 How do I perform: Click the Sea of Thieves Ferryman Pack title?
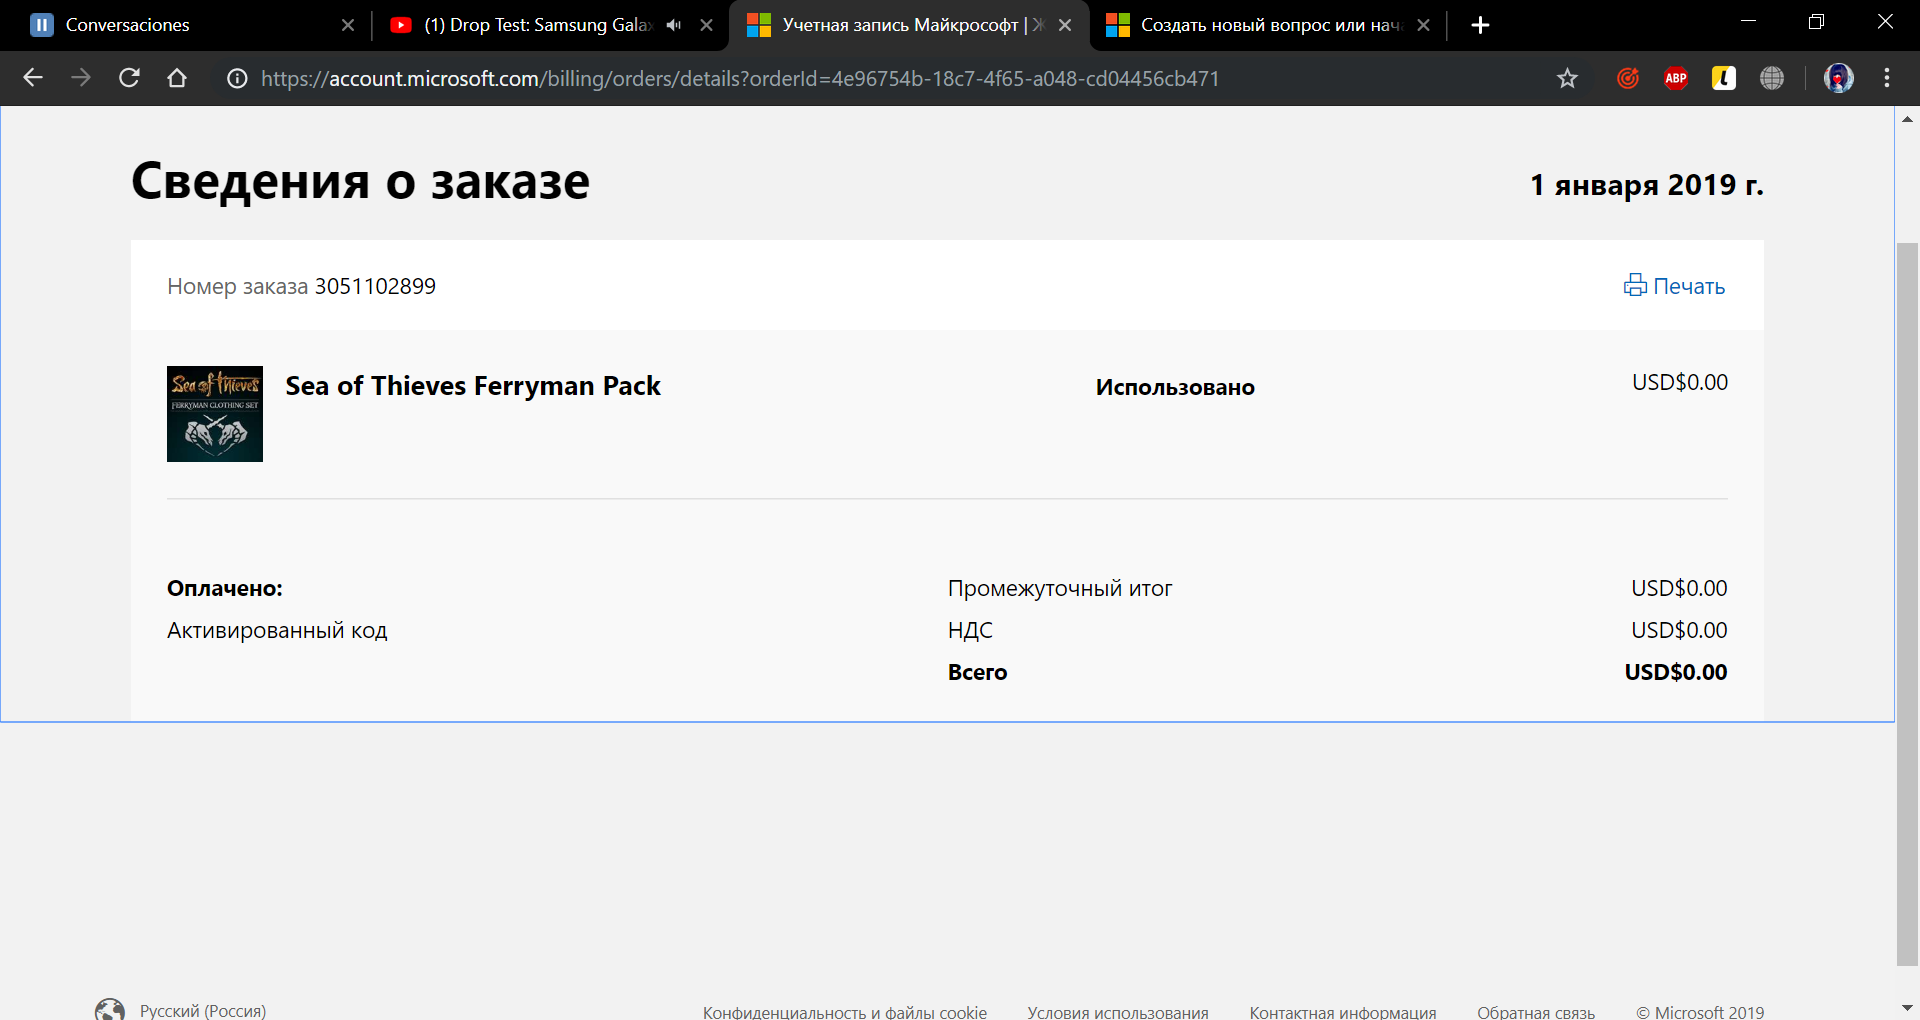pos(473,386)
